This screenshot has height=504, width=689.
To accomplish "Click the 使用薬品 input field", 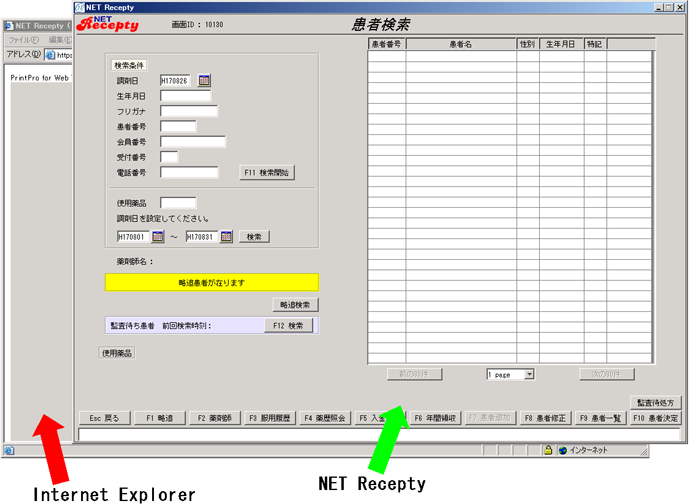I will click(x=178, y=203).
